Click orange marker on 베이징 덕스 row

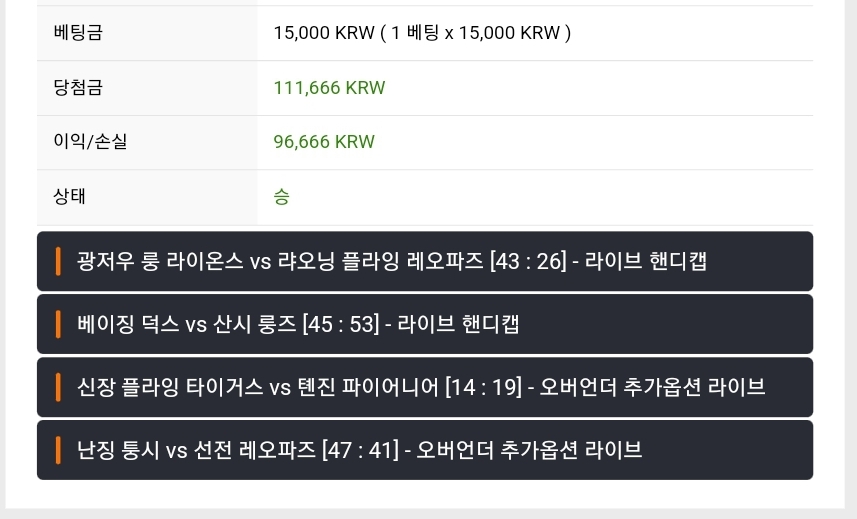click(58, 324)
